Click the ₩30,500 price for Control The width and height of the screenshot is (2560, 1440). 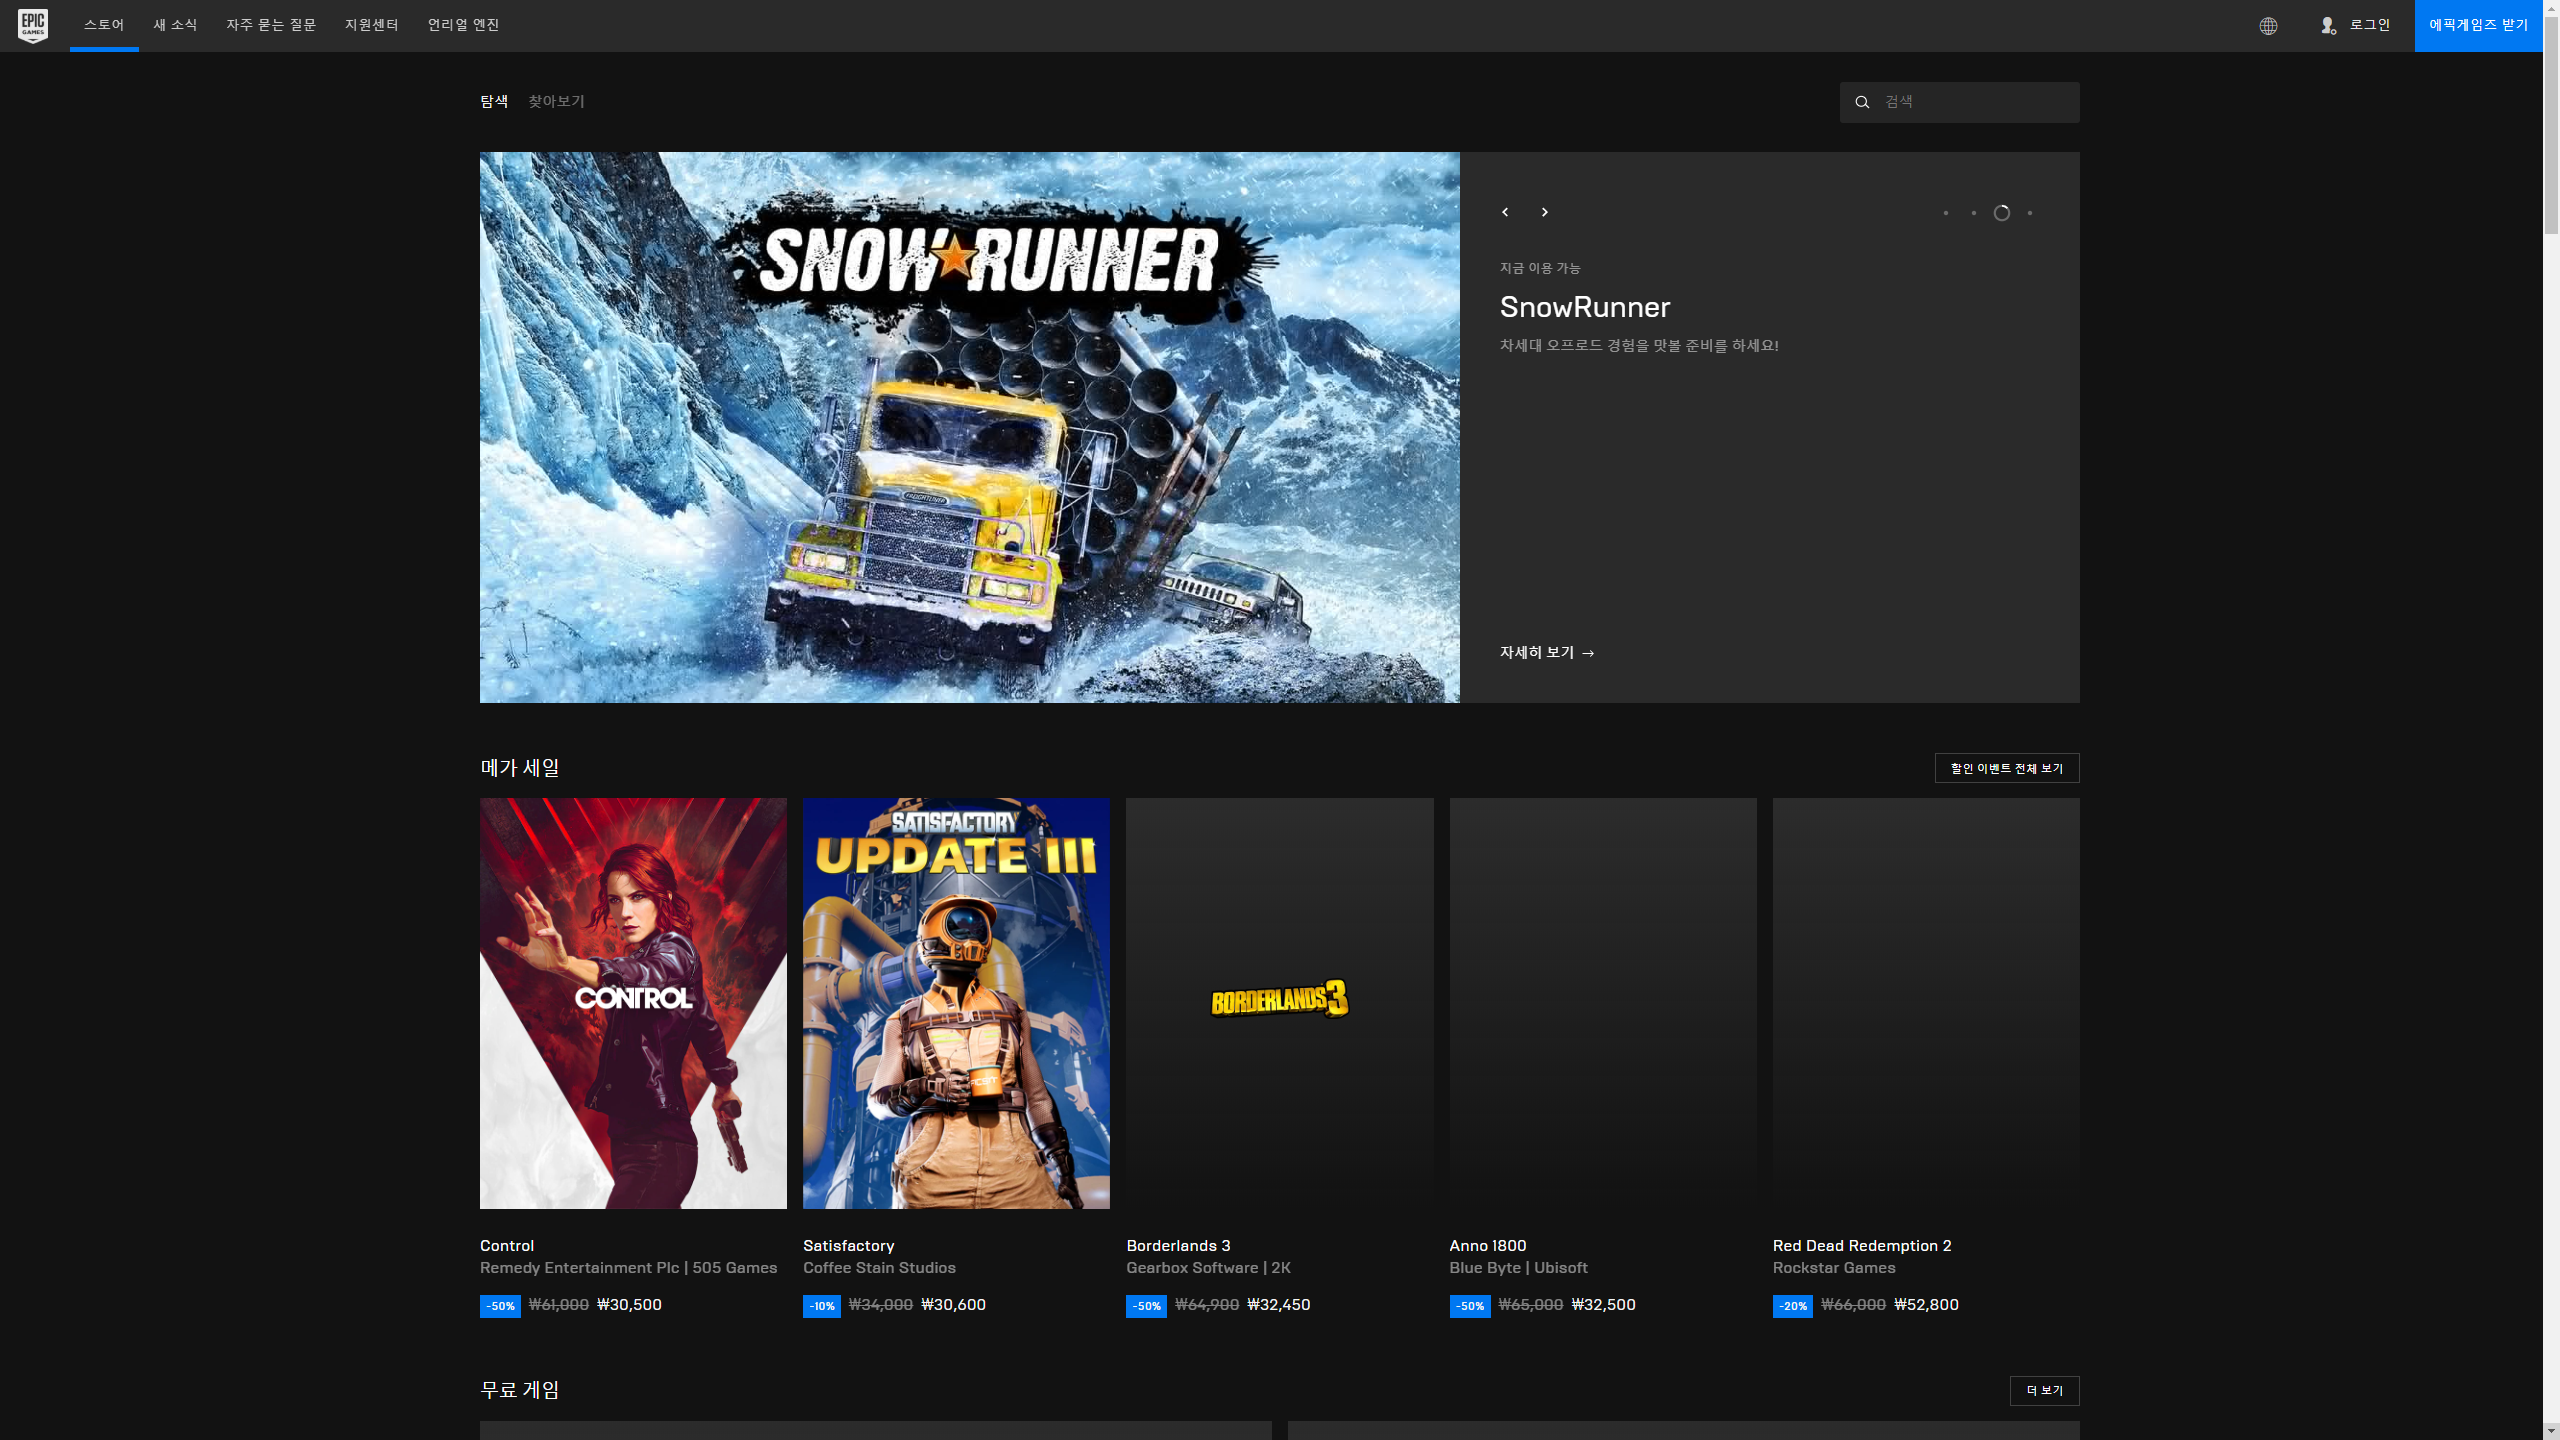click(x=629, y=1305)
